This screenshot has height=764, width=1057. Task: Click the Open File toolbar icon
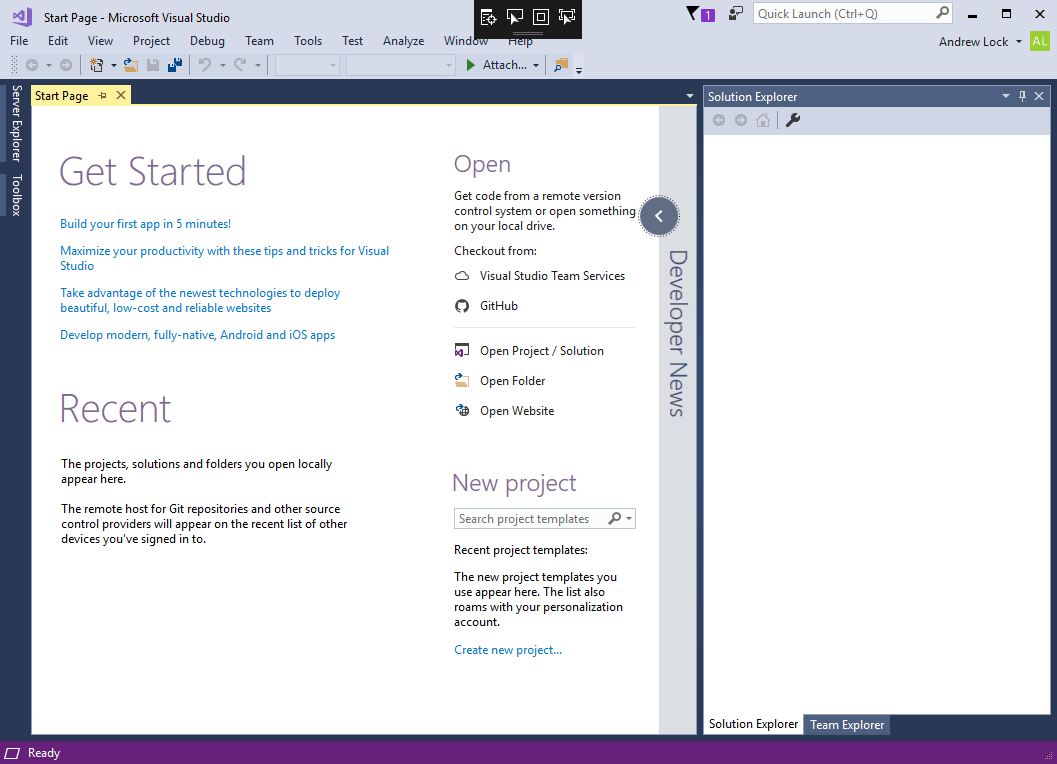(x=131, y=65)
